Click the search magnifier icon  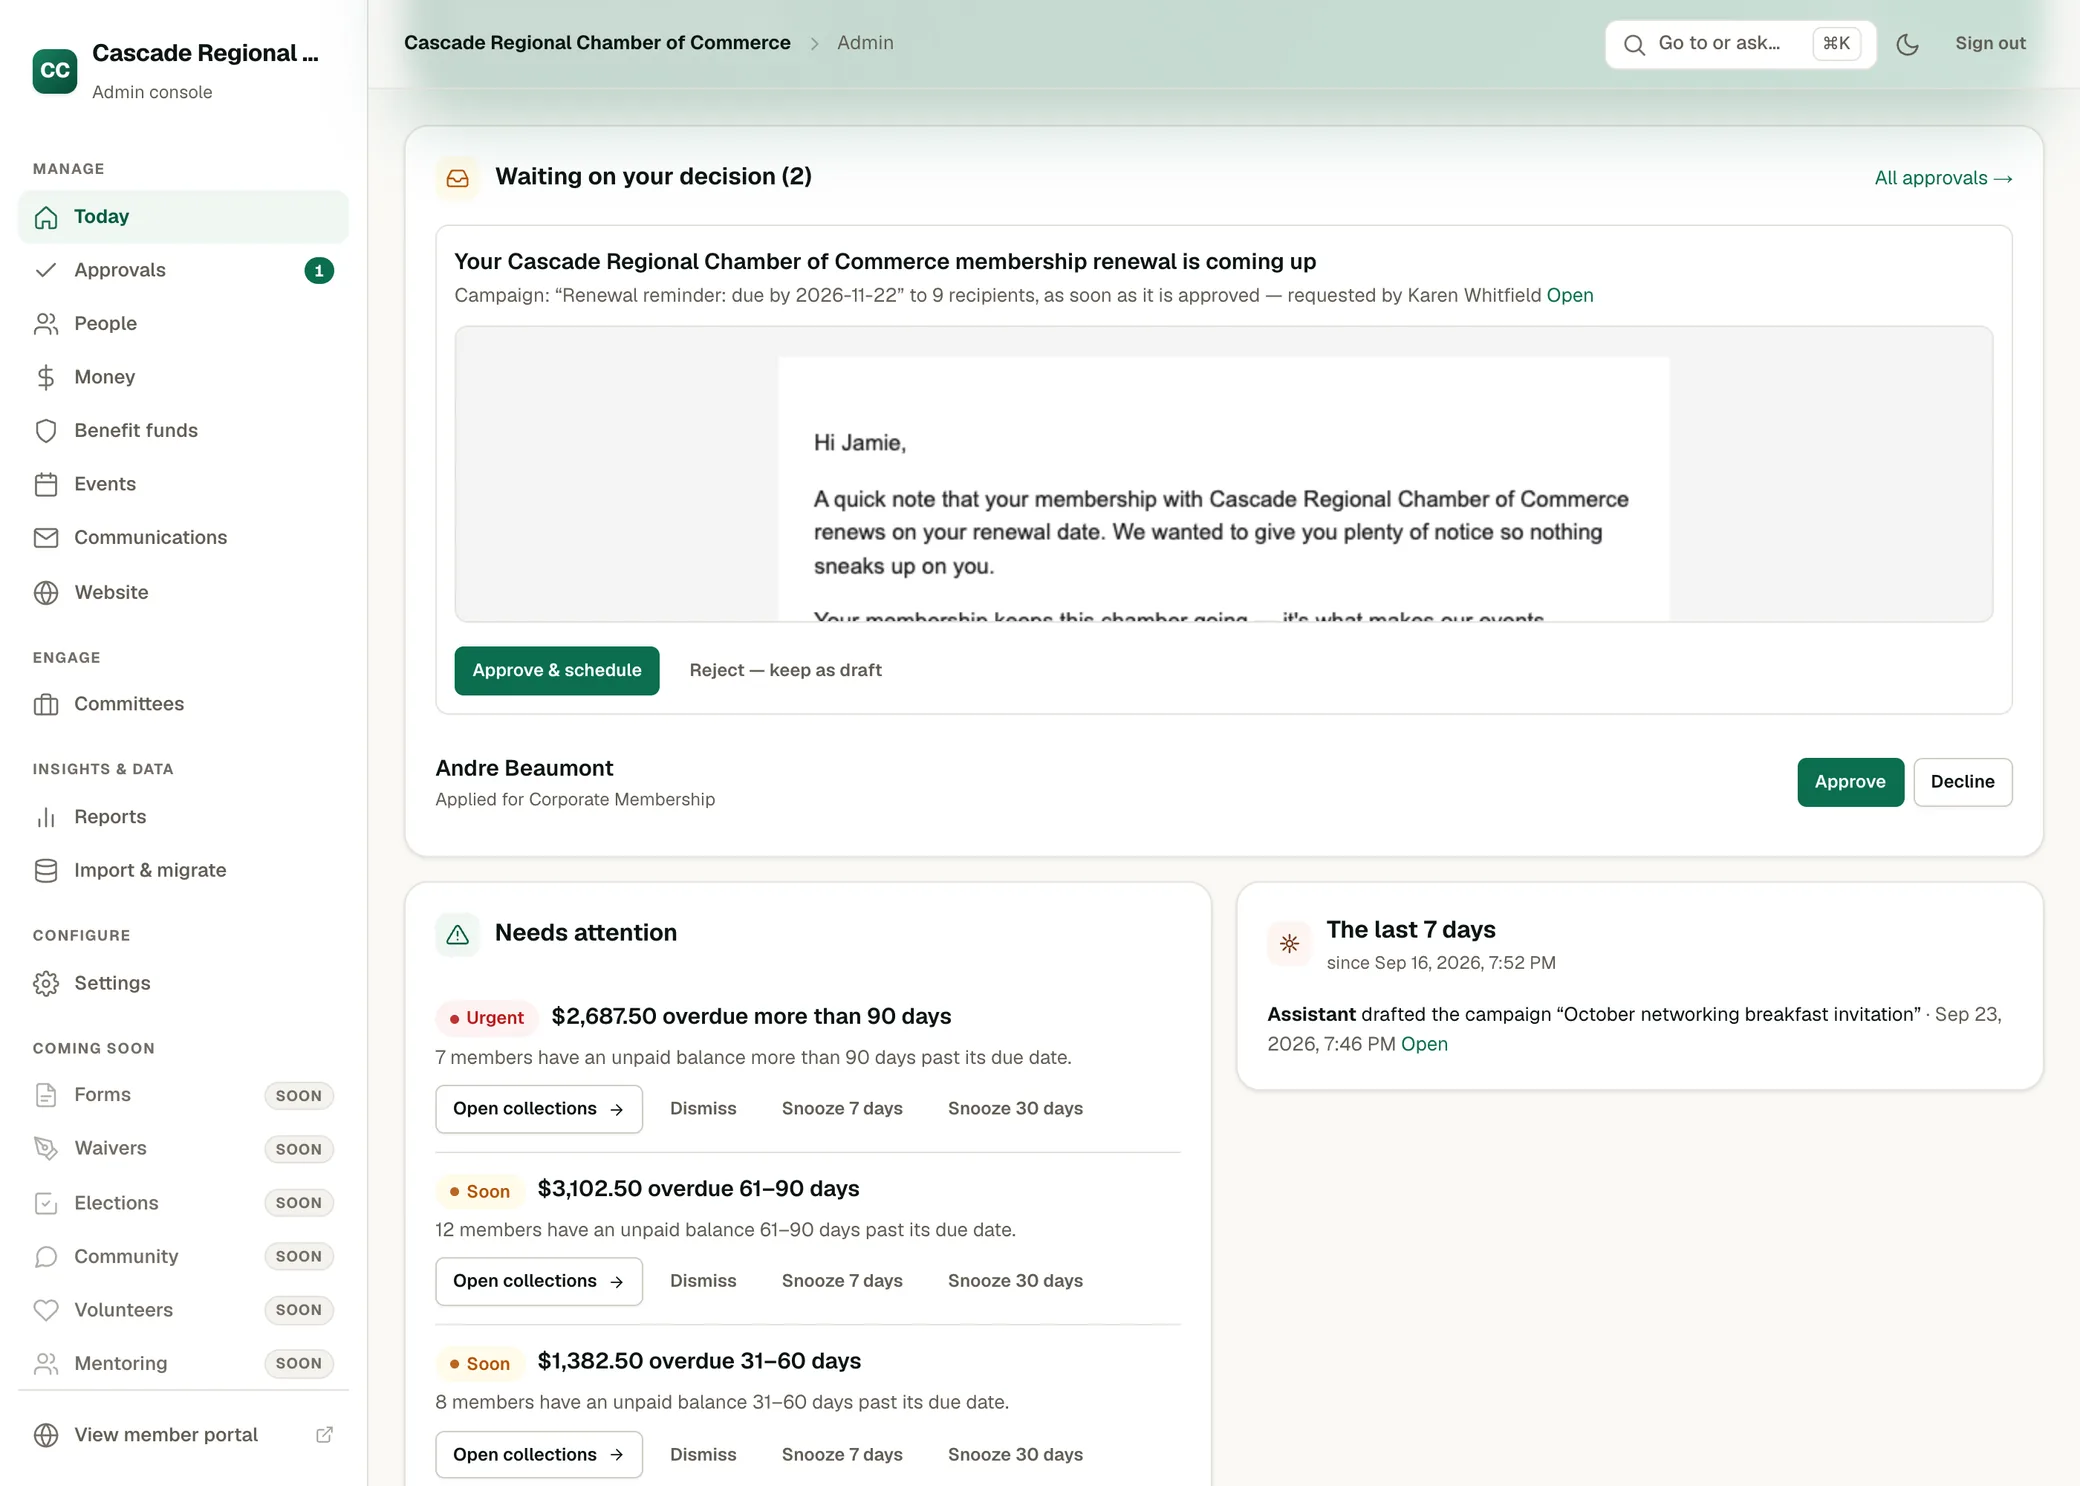[1634, 44]
